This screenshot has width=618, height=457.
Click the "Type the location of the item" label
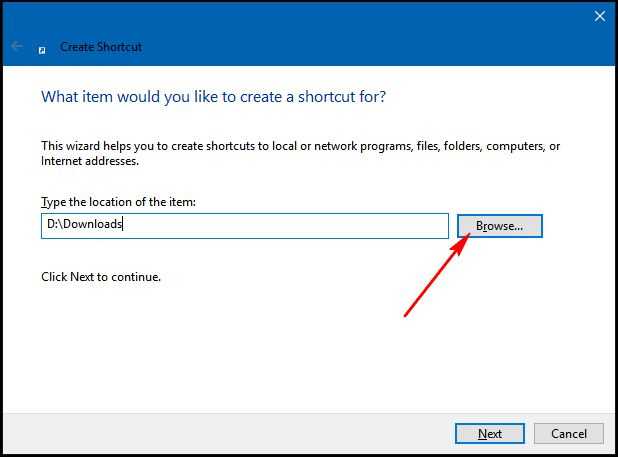[118, 202]
